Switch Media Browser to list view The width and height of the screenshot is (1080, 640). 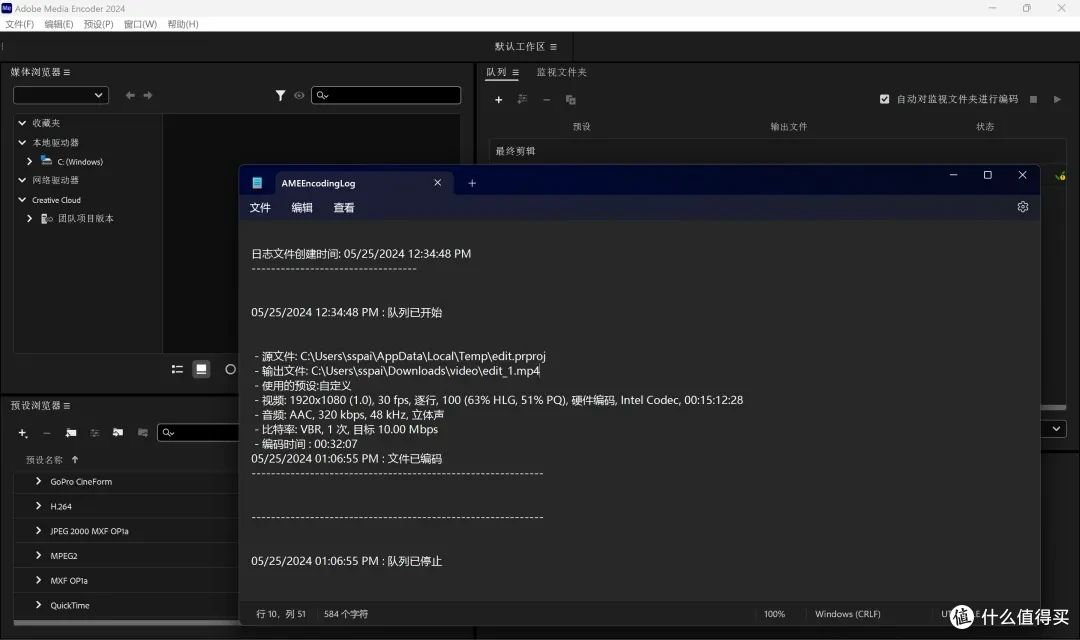[x=177, y=369]
